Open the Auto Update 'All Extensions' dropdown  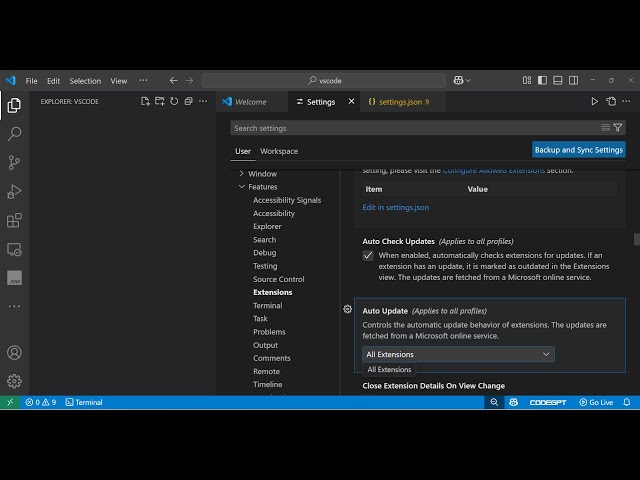coord(458,354)
